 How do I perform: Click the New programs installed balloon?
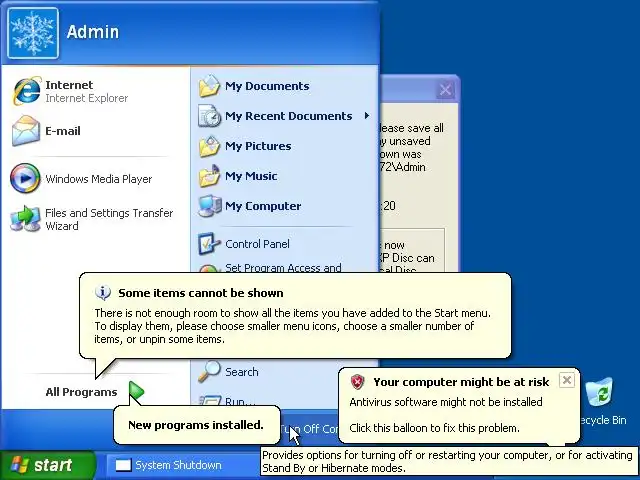click(x=196, y=425)
